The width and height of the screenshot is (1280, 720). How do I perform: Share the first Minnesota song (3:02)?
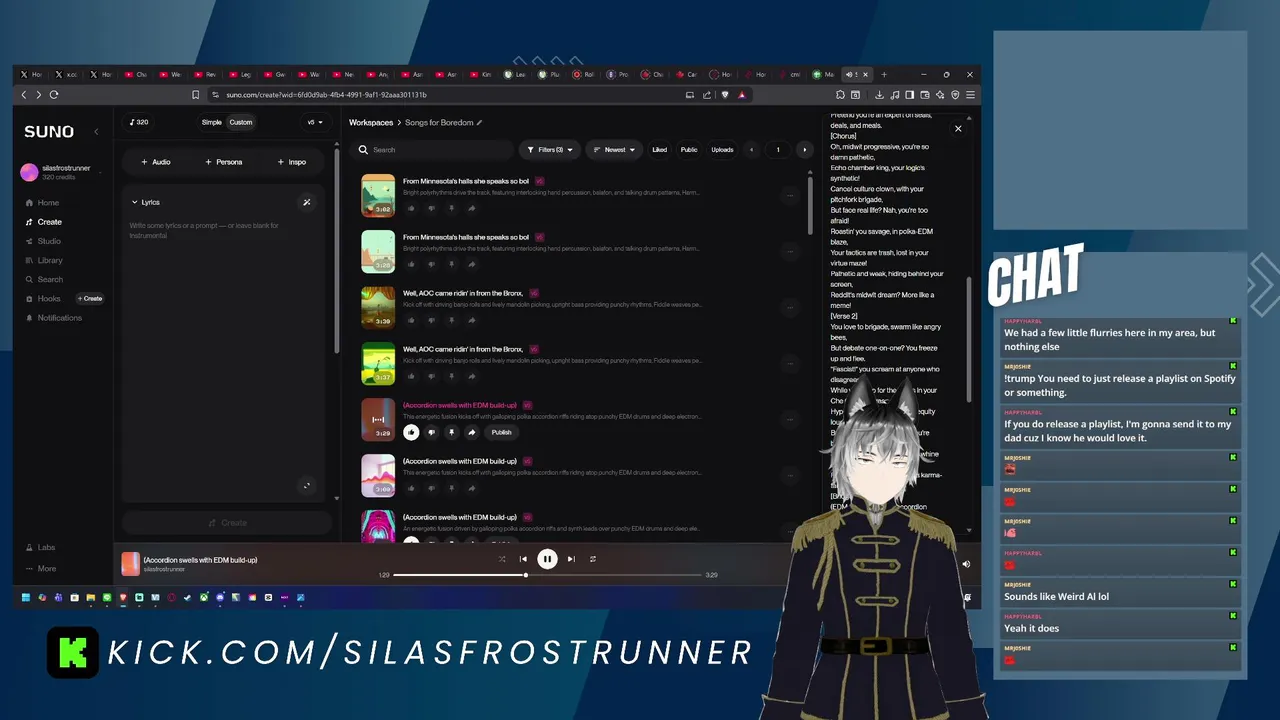pyautogui.click(x=471, y=208)
